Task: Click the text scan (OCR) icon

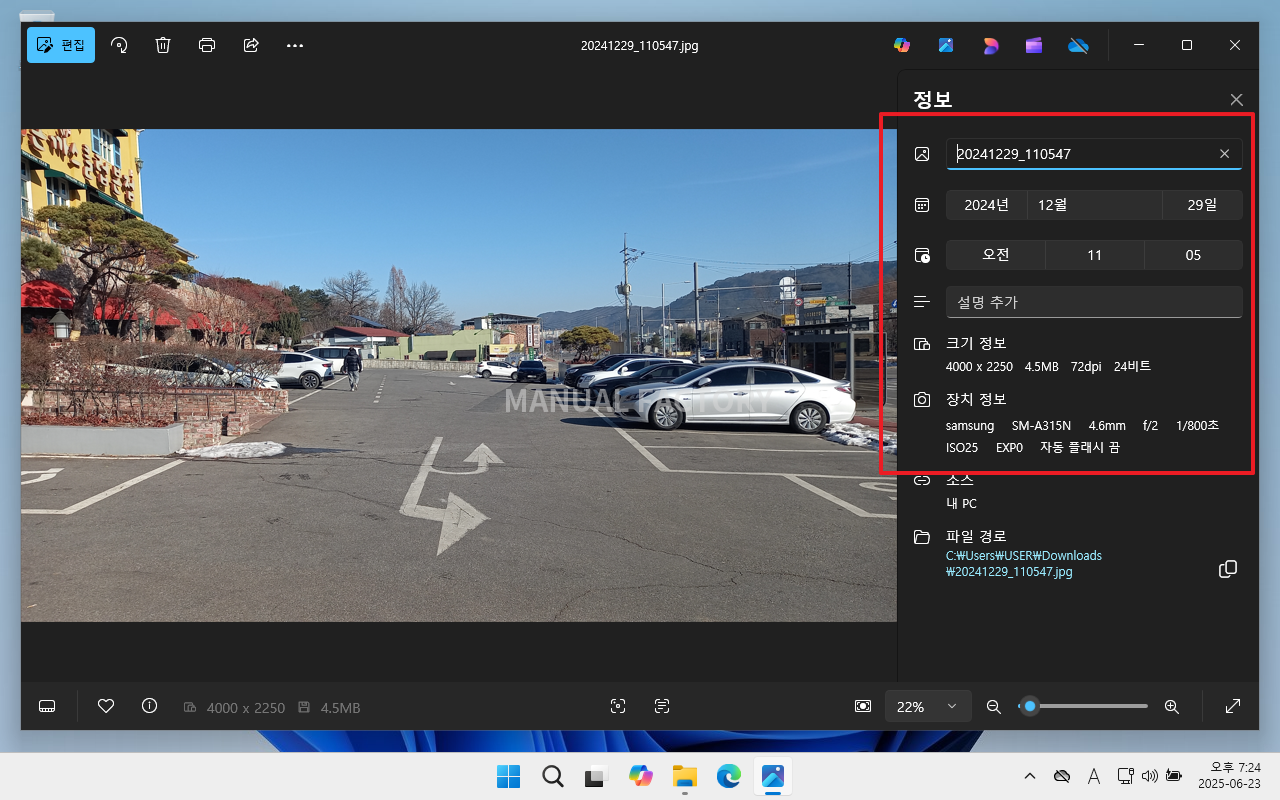Action: (662, 706)
